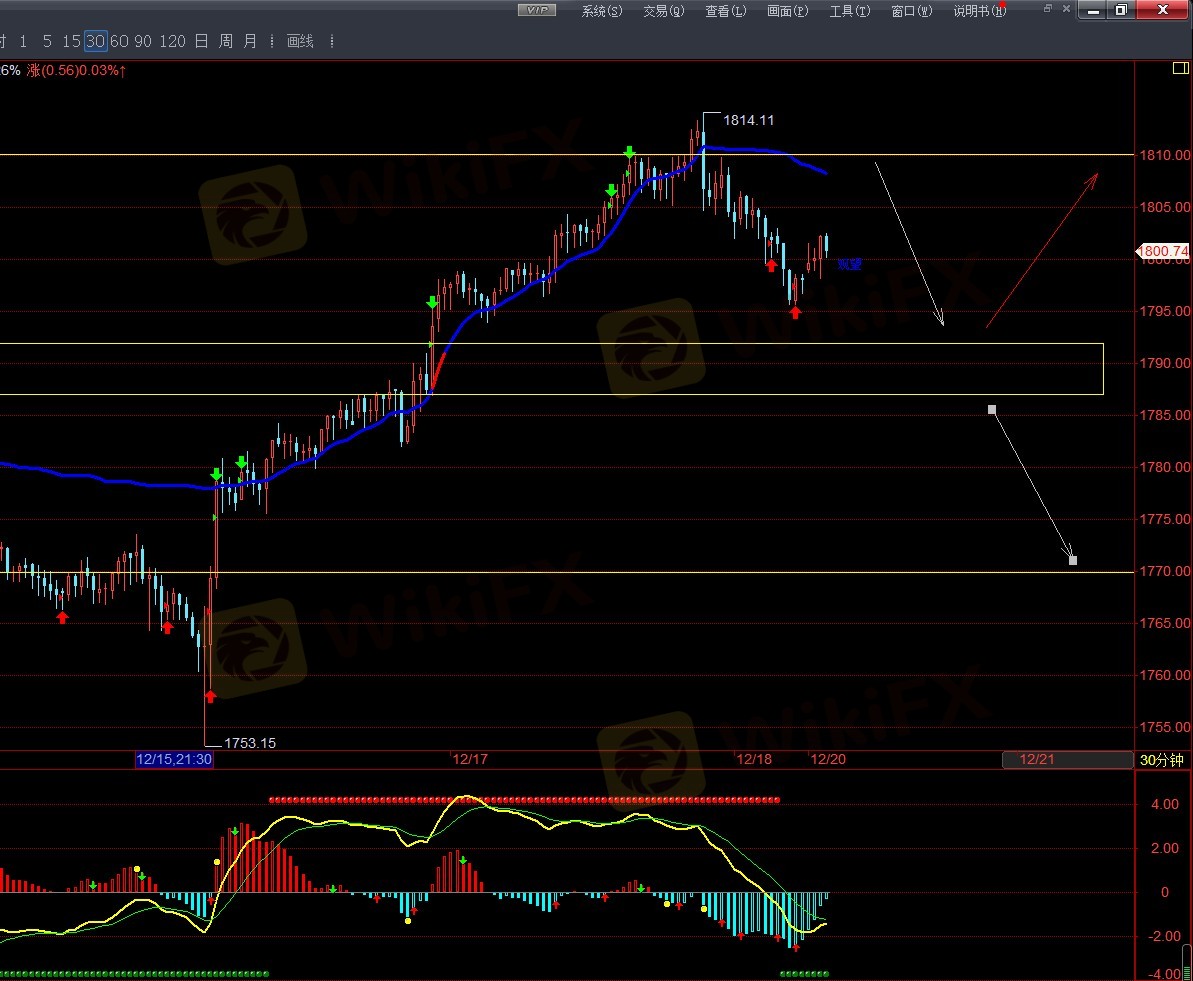This screenshot has width=1193, height=981.
Task: Click the 画线 drawing tools button
Action: [x=300, y=41]
